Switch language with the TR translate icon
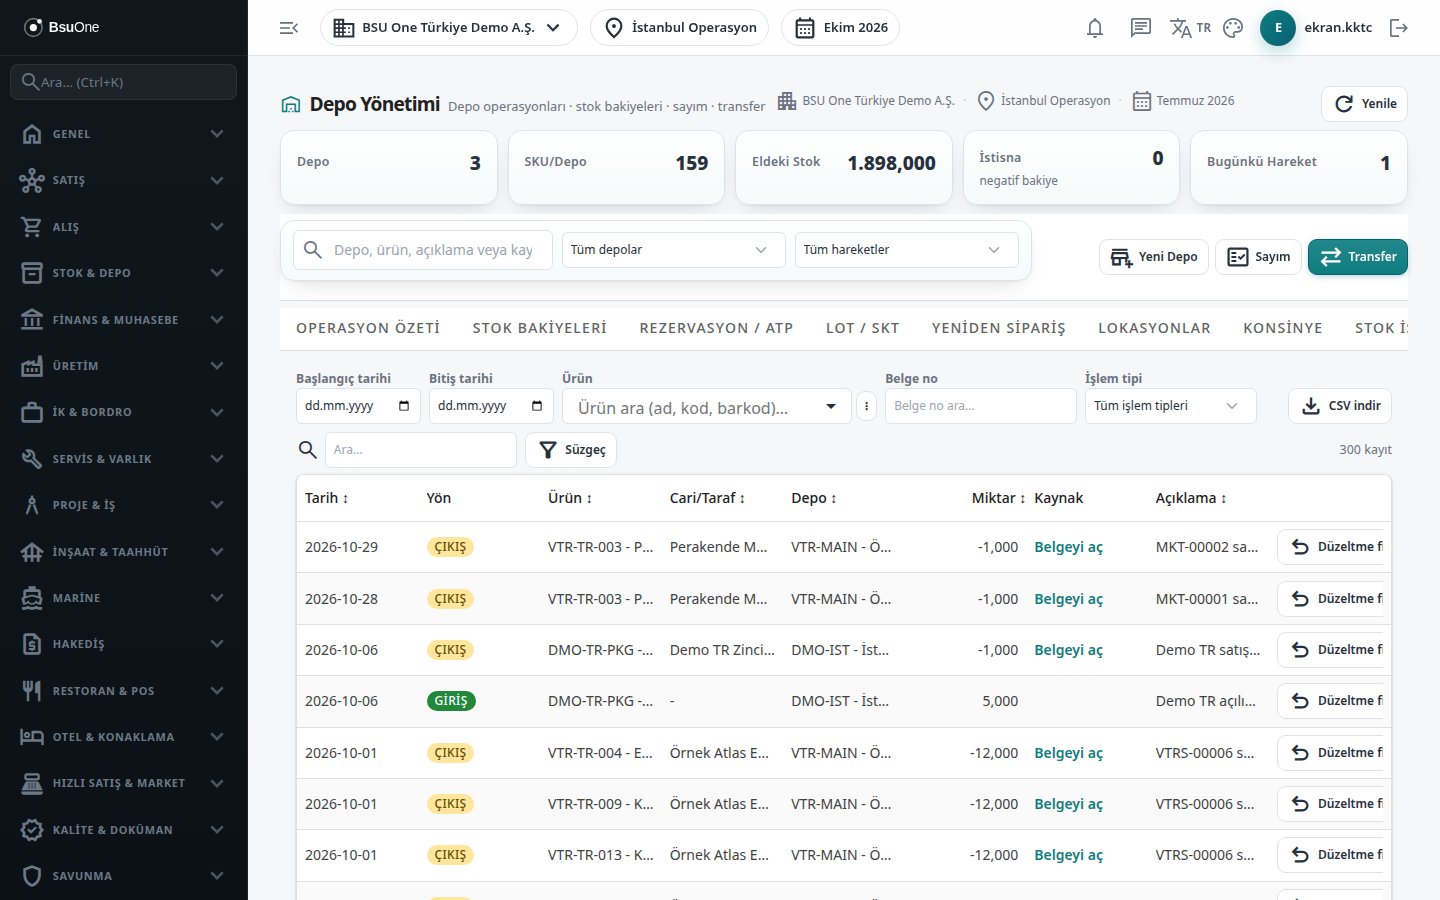The height and width of the screenshot is (900, 1440). click(x=1190, y=28)
